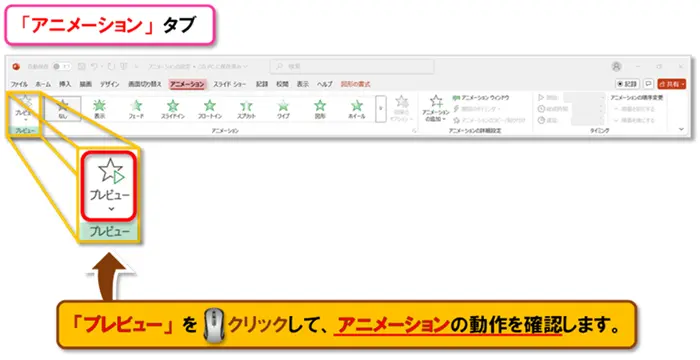Start slideshow from Quick Access Toolbar
700x360 pixels.
124,67
